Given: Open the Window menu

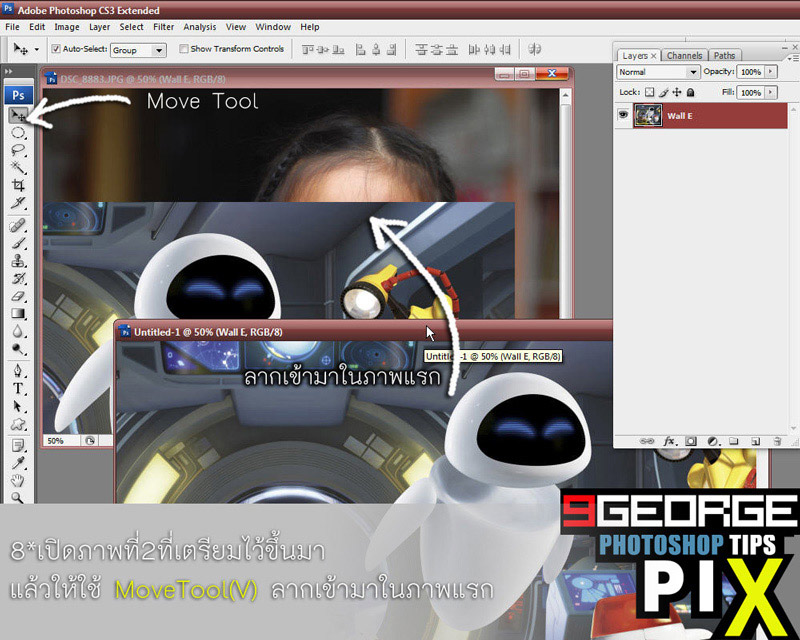Looking at the screenshot, I should tap(273, 27).
